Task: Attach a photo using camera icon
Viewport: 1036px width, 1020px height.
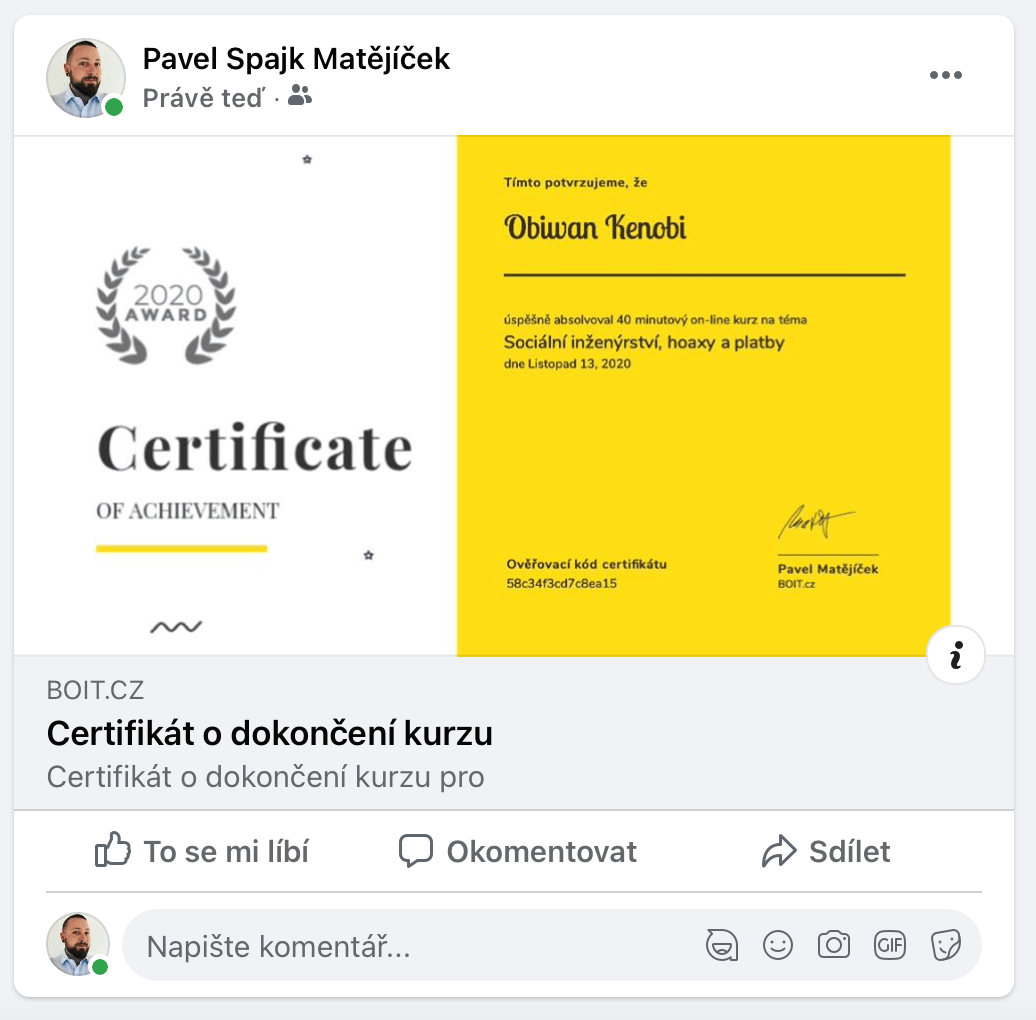Action: point(834,945)
